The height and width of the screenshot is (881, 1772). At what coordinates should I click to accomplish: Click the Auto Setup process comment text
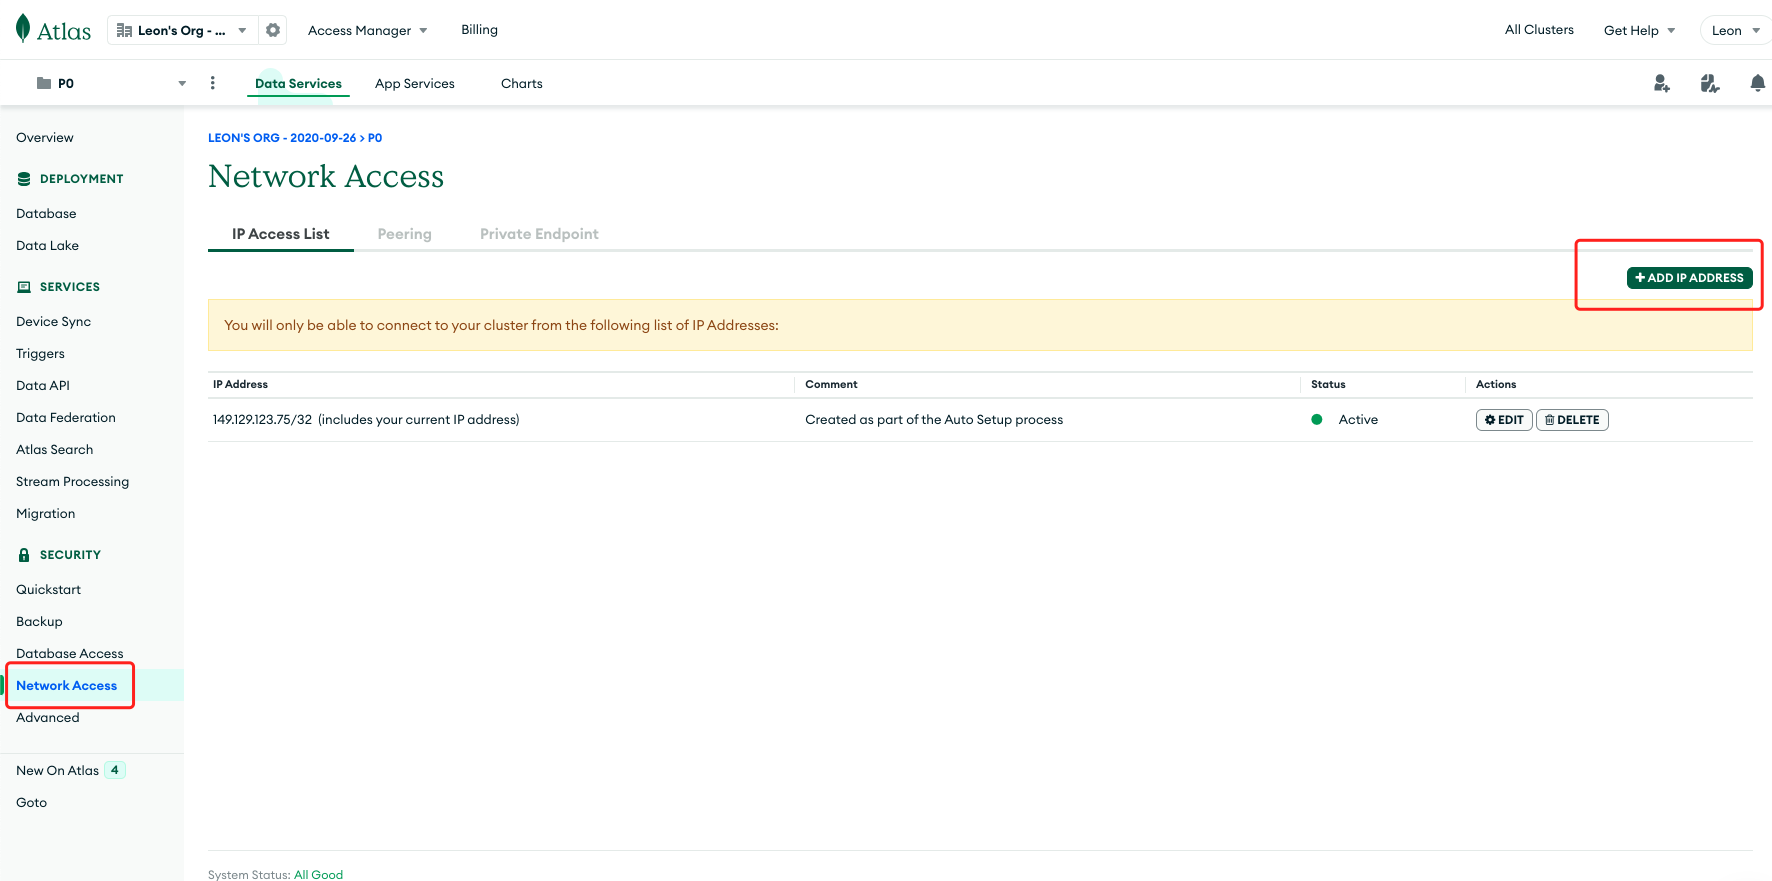click(934, 420)
